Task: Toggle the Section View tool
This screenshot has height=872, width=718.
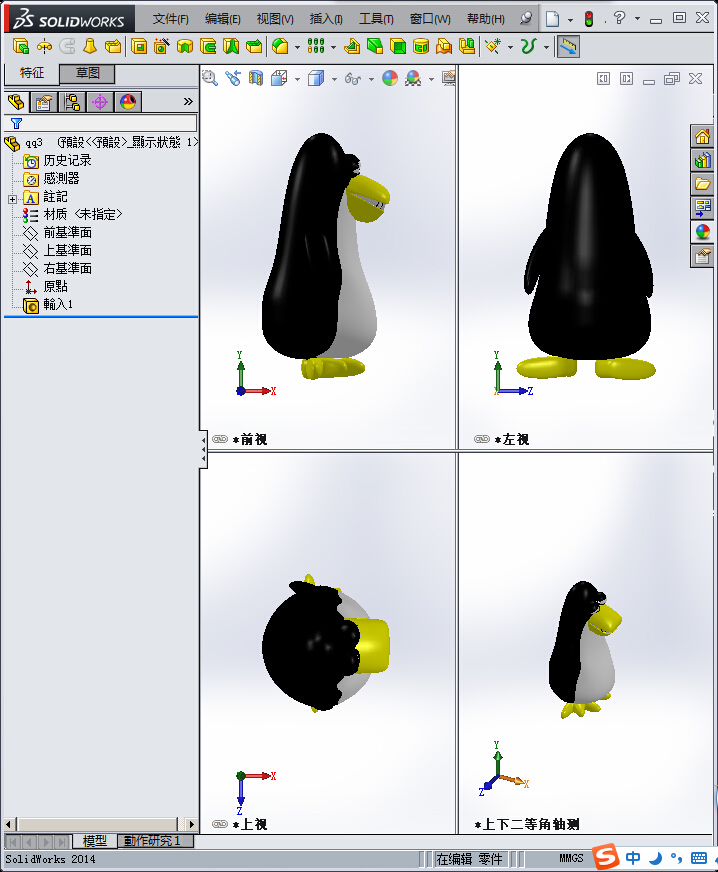Action: pyautogui.click(x=256, y=78)
